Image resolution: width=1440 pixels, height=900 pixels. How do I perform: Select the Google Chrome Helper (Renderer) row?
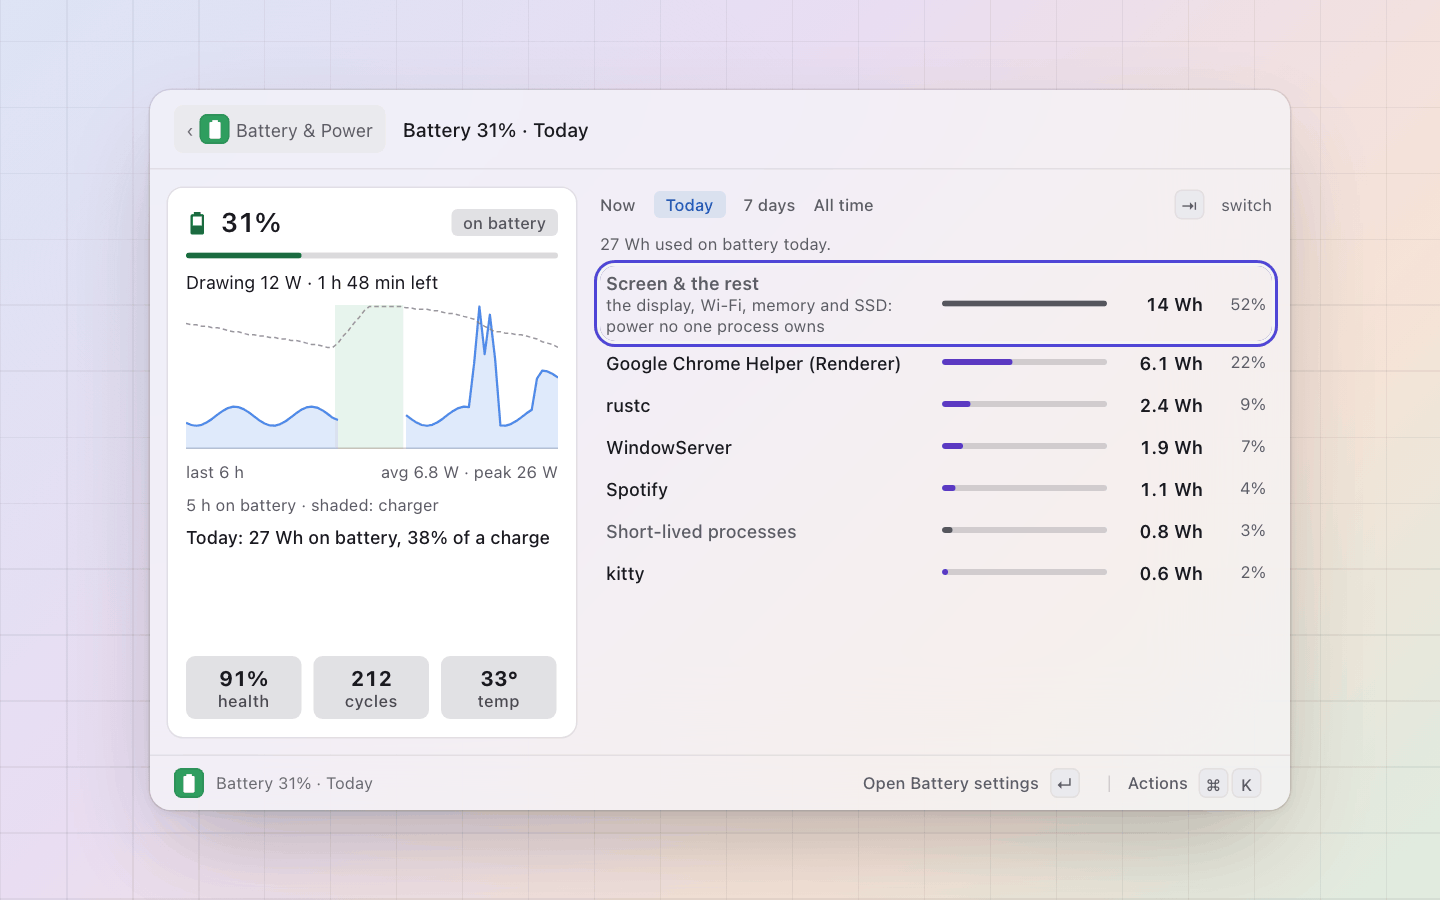pos(936,363)
